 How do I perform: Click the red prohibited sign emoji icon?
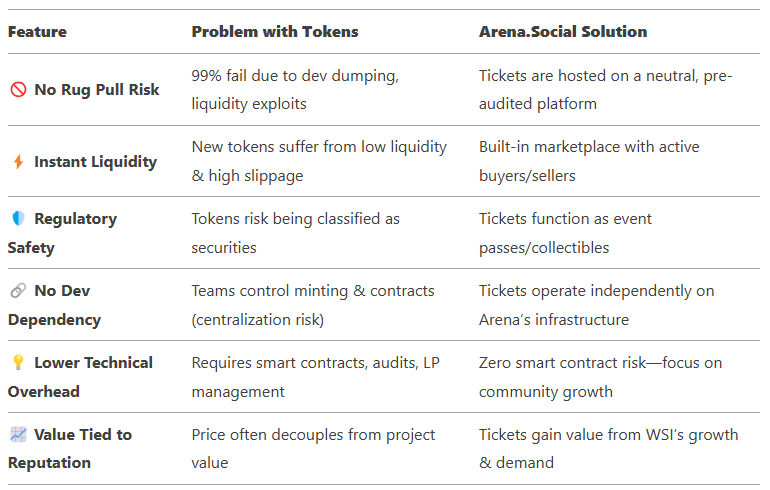(x=18, y=89)
